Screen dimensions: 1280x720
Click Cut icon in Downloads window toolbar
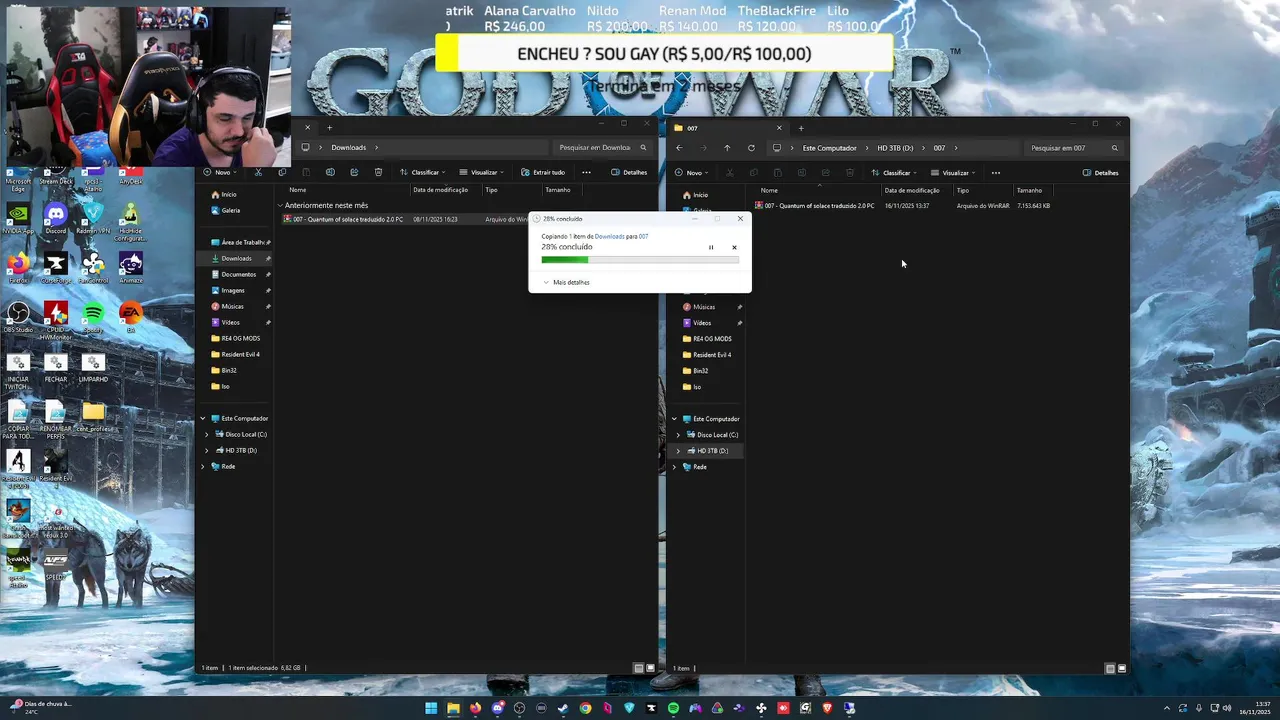(x=258, y=172)
